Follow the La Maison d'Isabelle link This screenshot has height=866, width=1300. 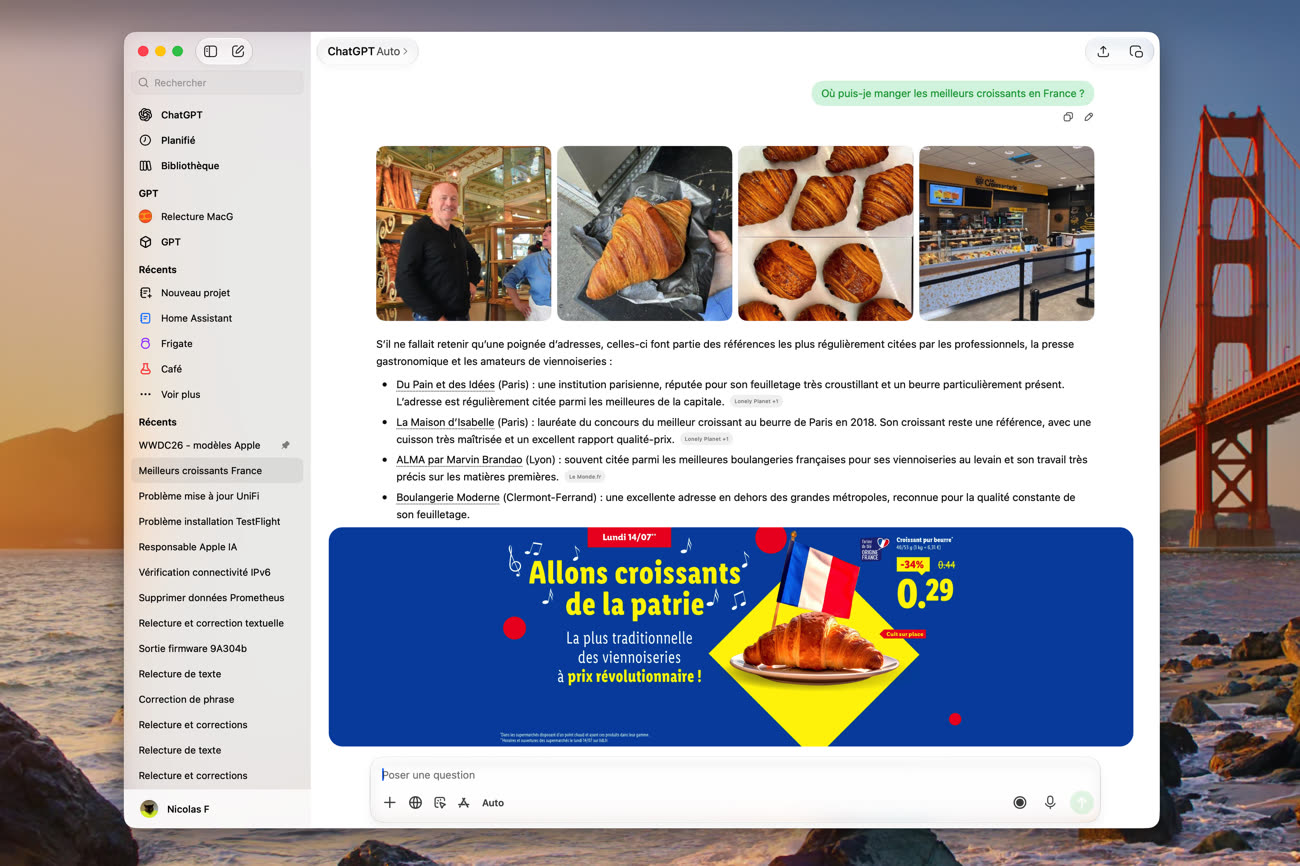tap(445, 422)
